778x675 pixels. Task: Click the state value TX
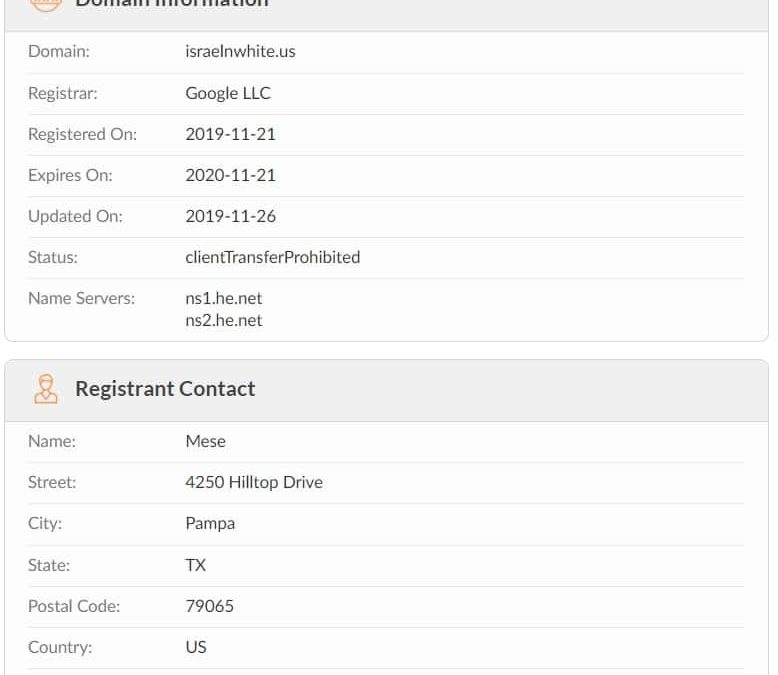[x=195, y=565]
